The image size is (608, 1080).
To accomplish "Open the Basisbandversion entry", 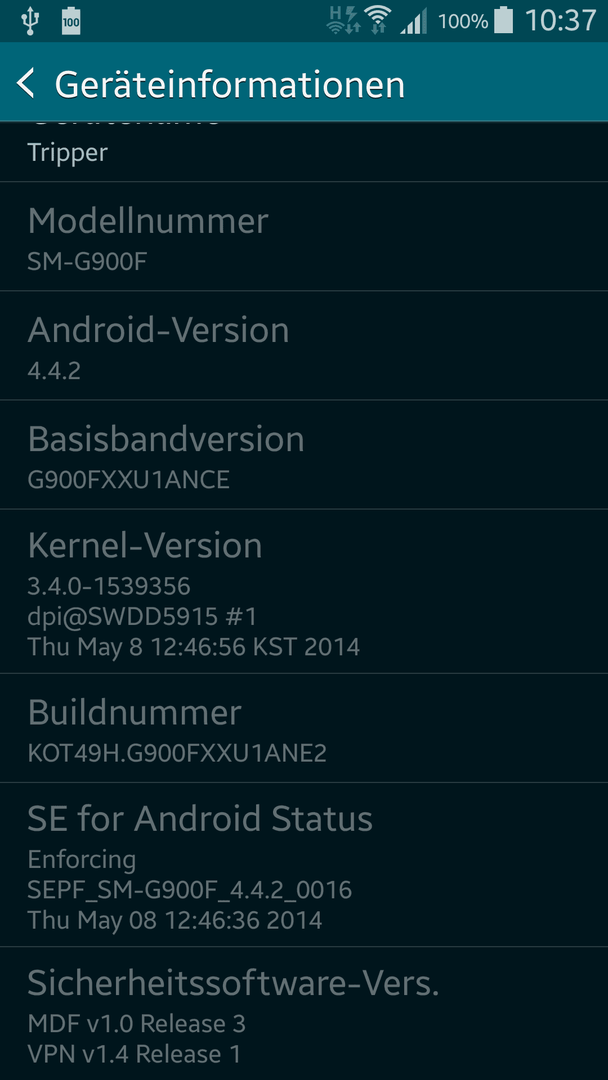I will click(304, 455).
